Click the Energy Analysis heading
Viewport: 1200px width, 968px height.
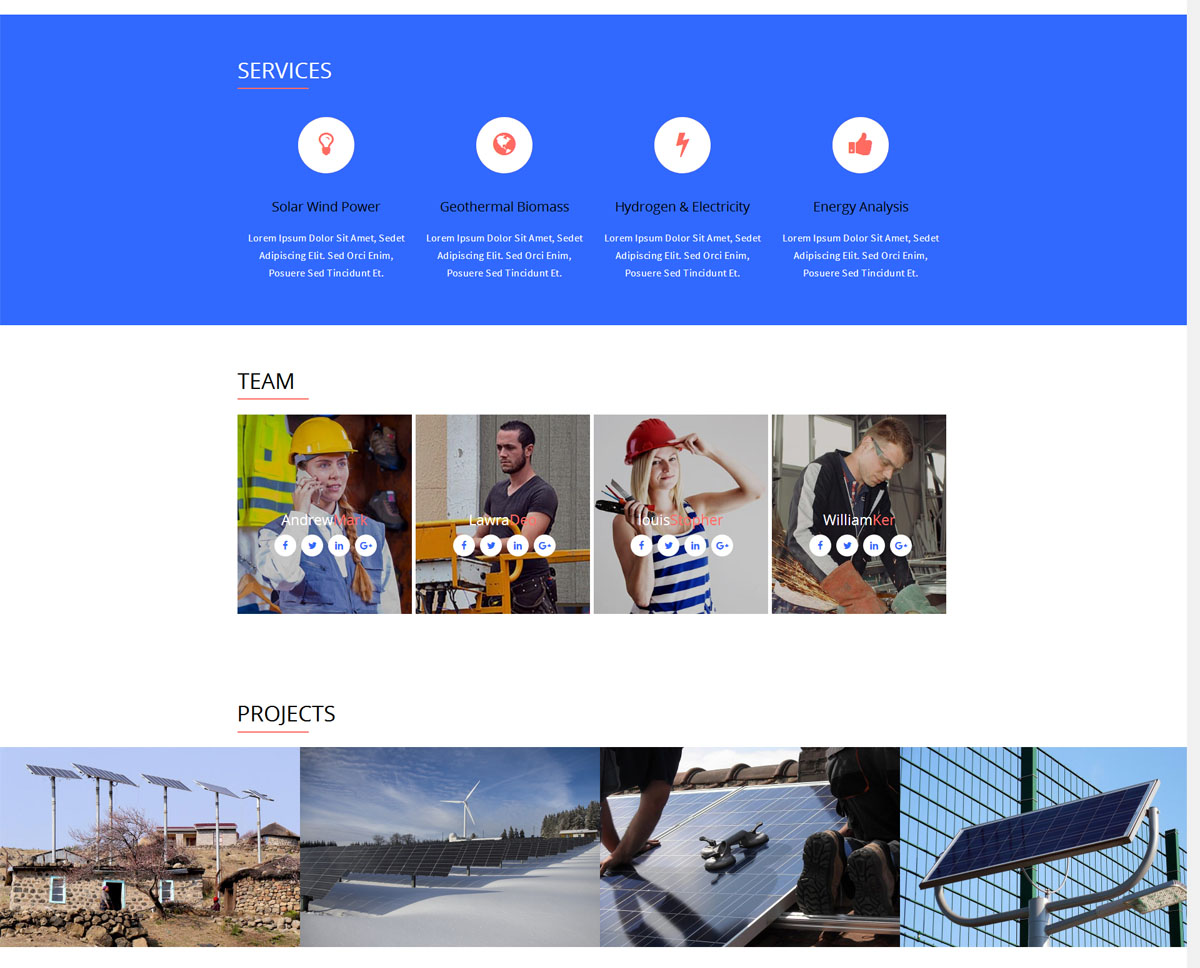(x=860, y=207)
